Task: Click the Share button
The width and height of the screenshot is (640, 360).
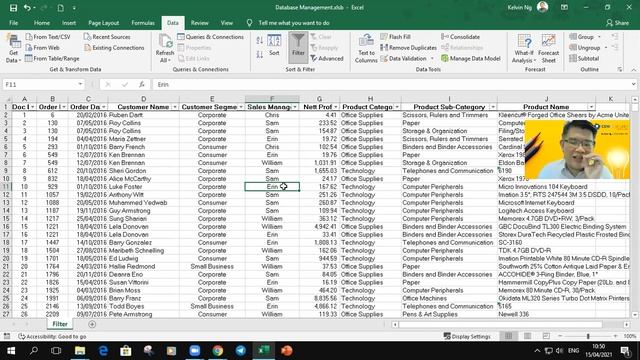Action: point(617,23)
